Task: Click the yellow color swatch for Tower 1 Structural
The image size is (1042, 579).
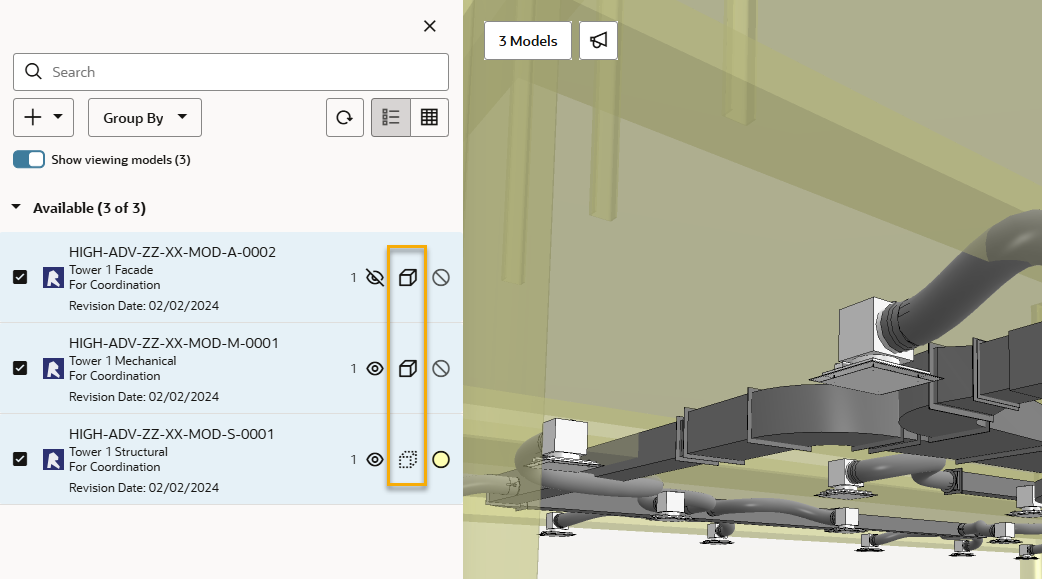Action: (x=441, y=460)
